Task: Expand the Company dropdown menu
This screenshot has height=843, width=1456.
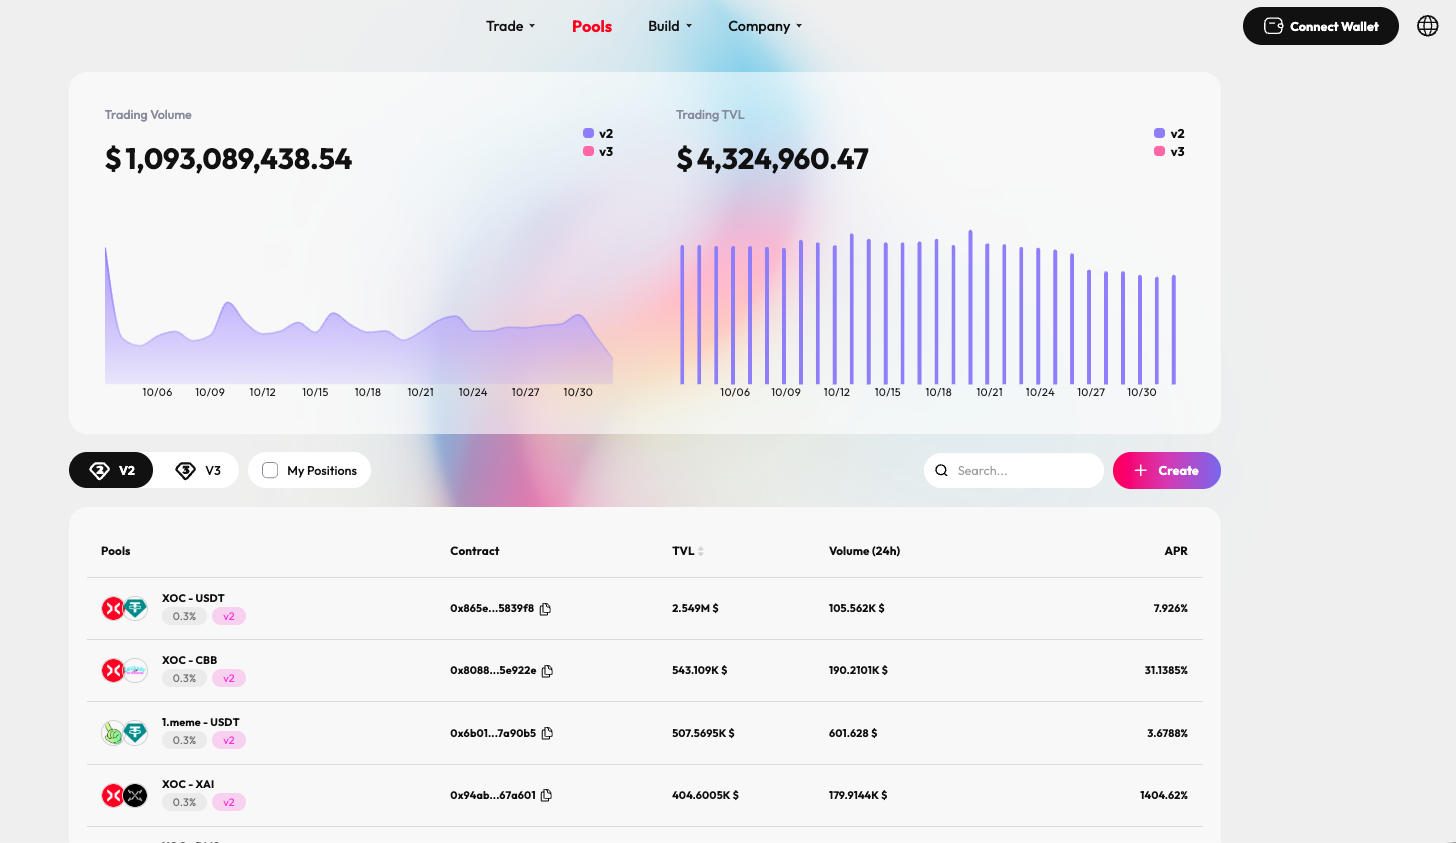Action: (x=764, y=26)
